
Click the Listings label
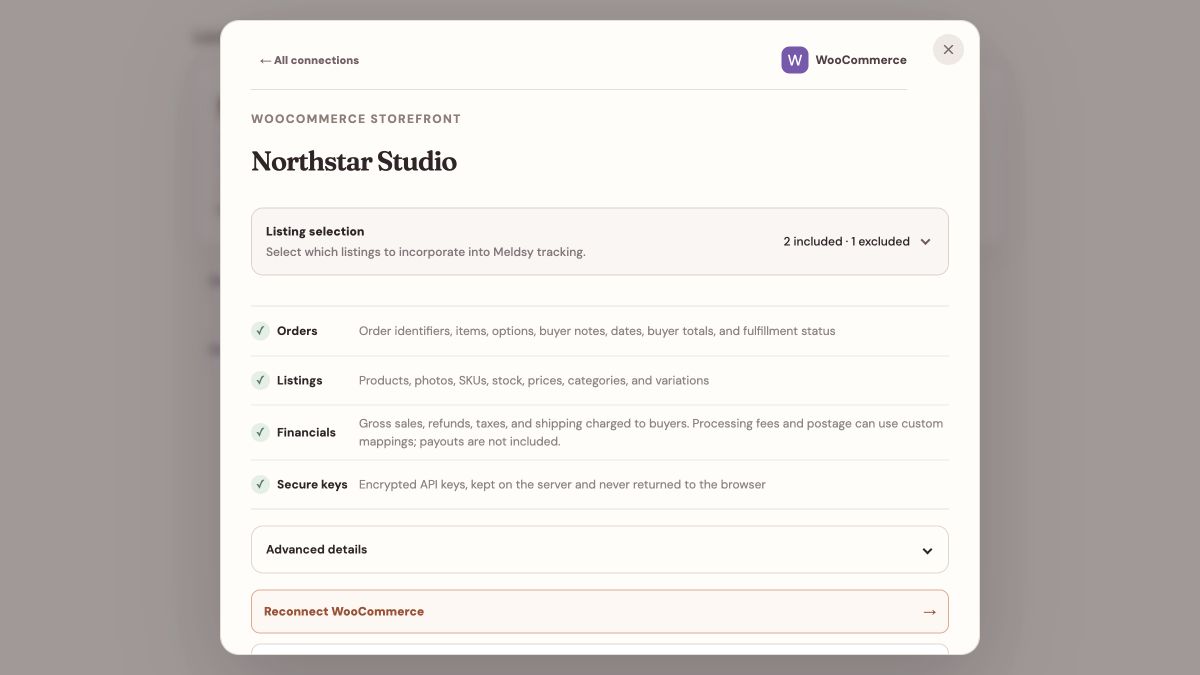[x=299, y=381]
